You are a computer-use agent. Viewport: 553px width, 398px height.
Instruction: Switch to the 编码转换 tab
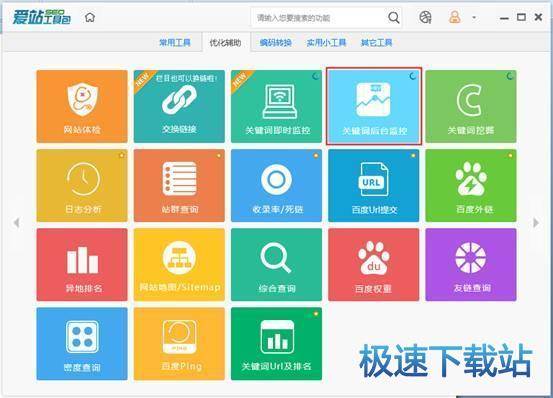pyautogui.click(x=275, y=43)
